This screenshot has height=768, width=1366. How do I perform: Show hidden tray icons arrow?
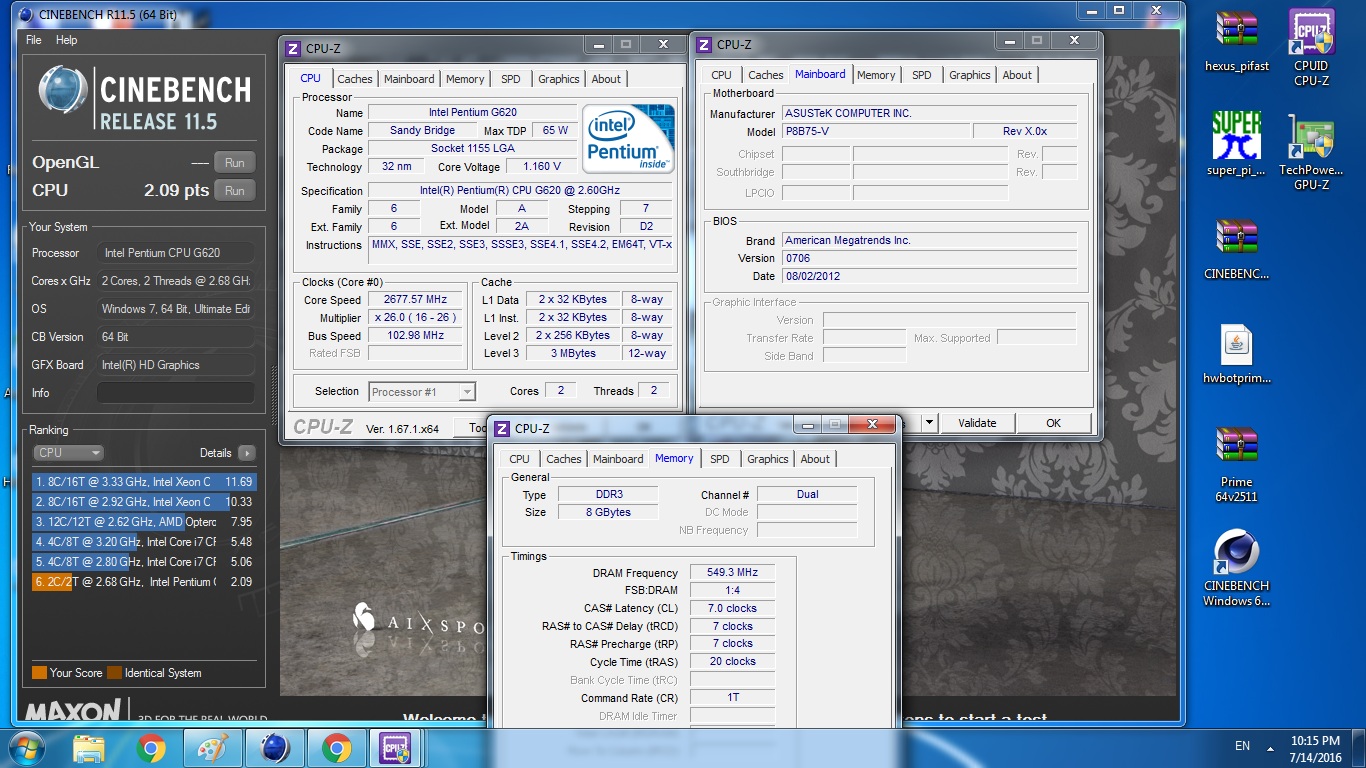[x=1270, y=747]
